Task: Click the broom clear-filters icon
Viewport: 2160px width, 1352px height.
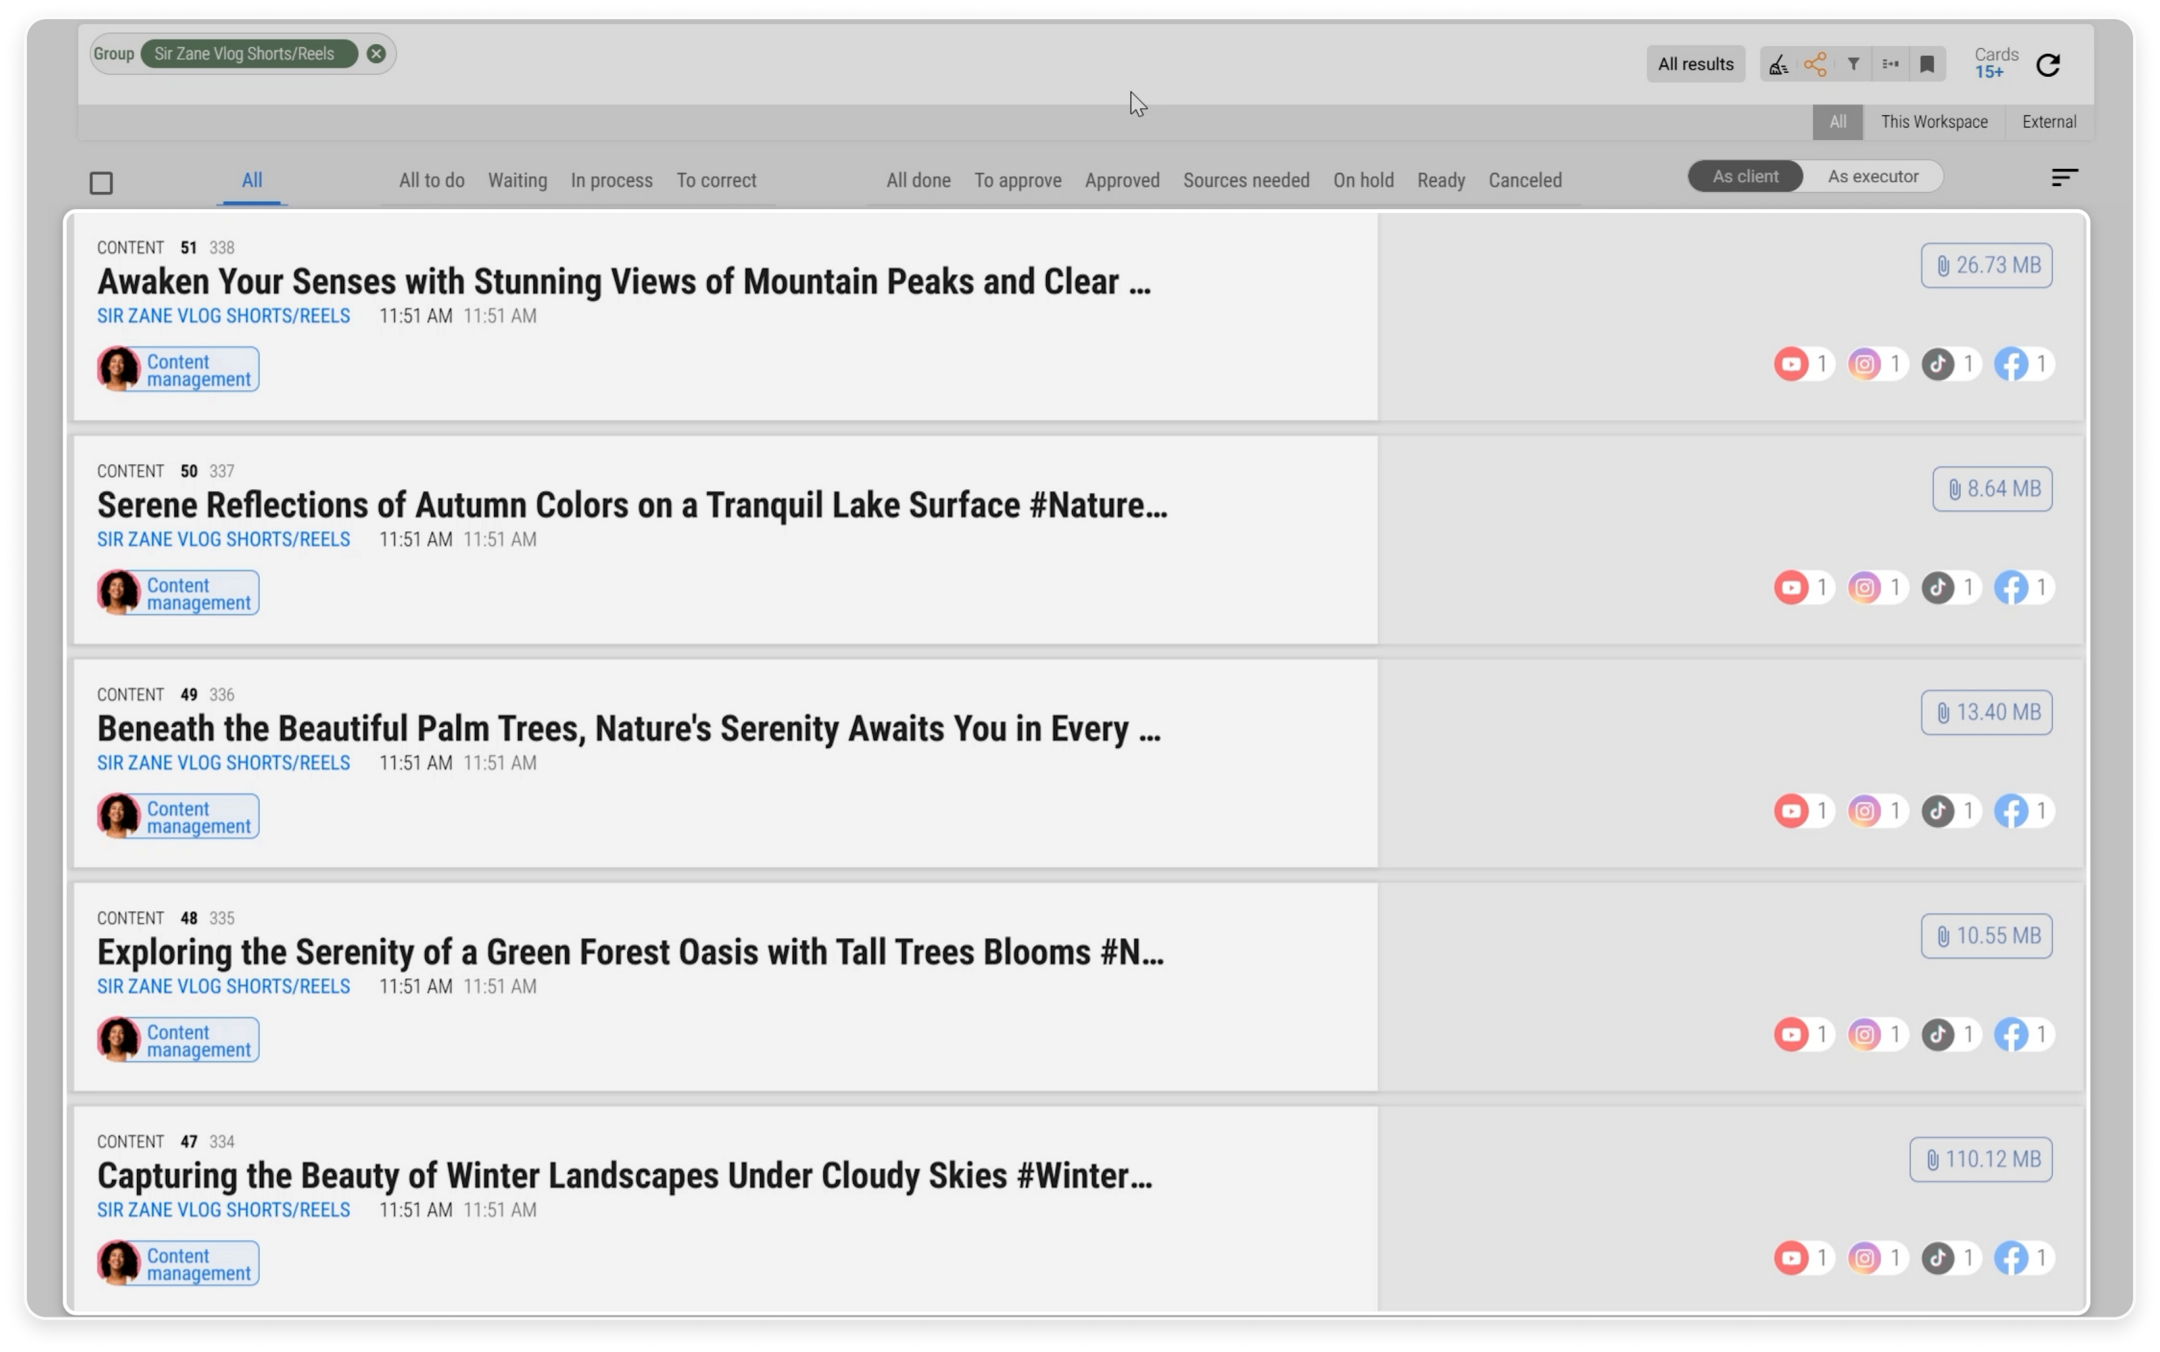Action: [x=1778, y=65]
